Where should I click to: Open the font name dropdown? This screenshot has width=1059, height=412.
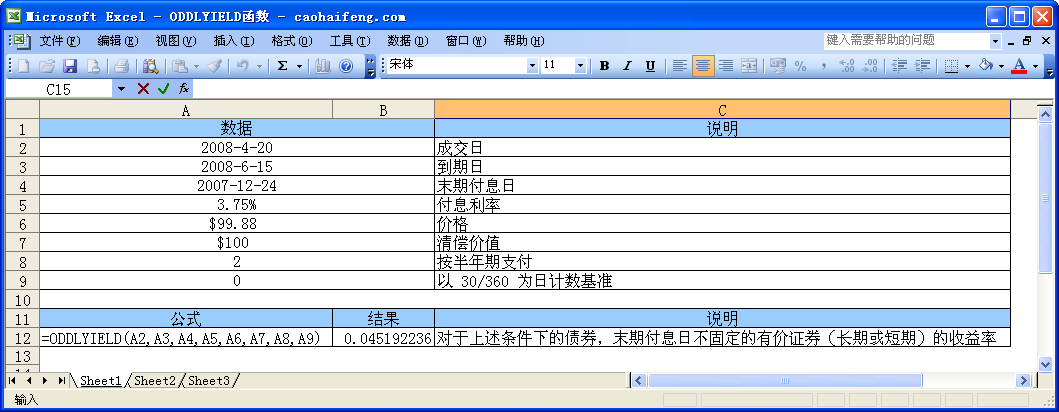click(x=533, y=66)
